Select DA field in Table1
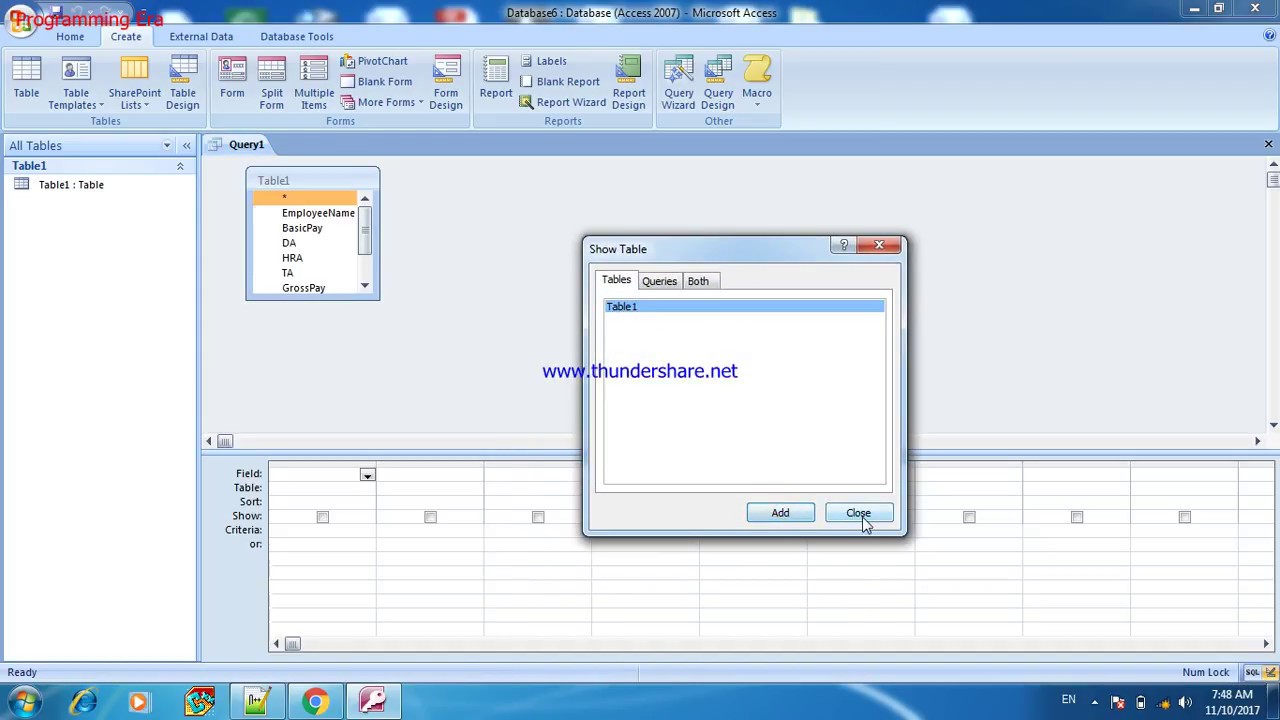Image resolution: width=1280 pixels, height=720 pixels. [x=289, y=243]
